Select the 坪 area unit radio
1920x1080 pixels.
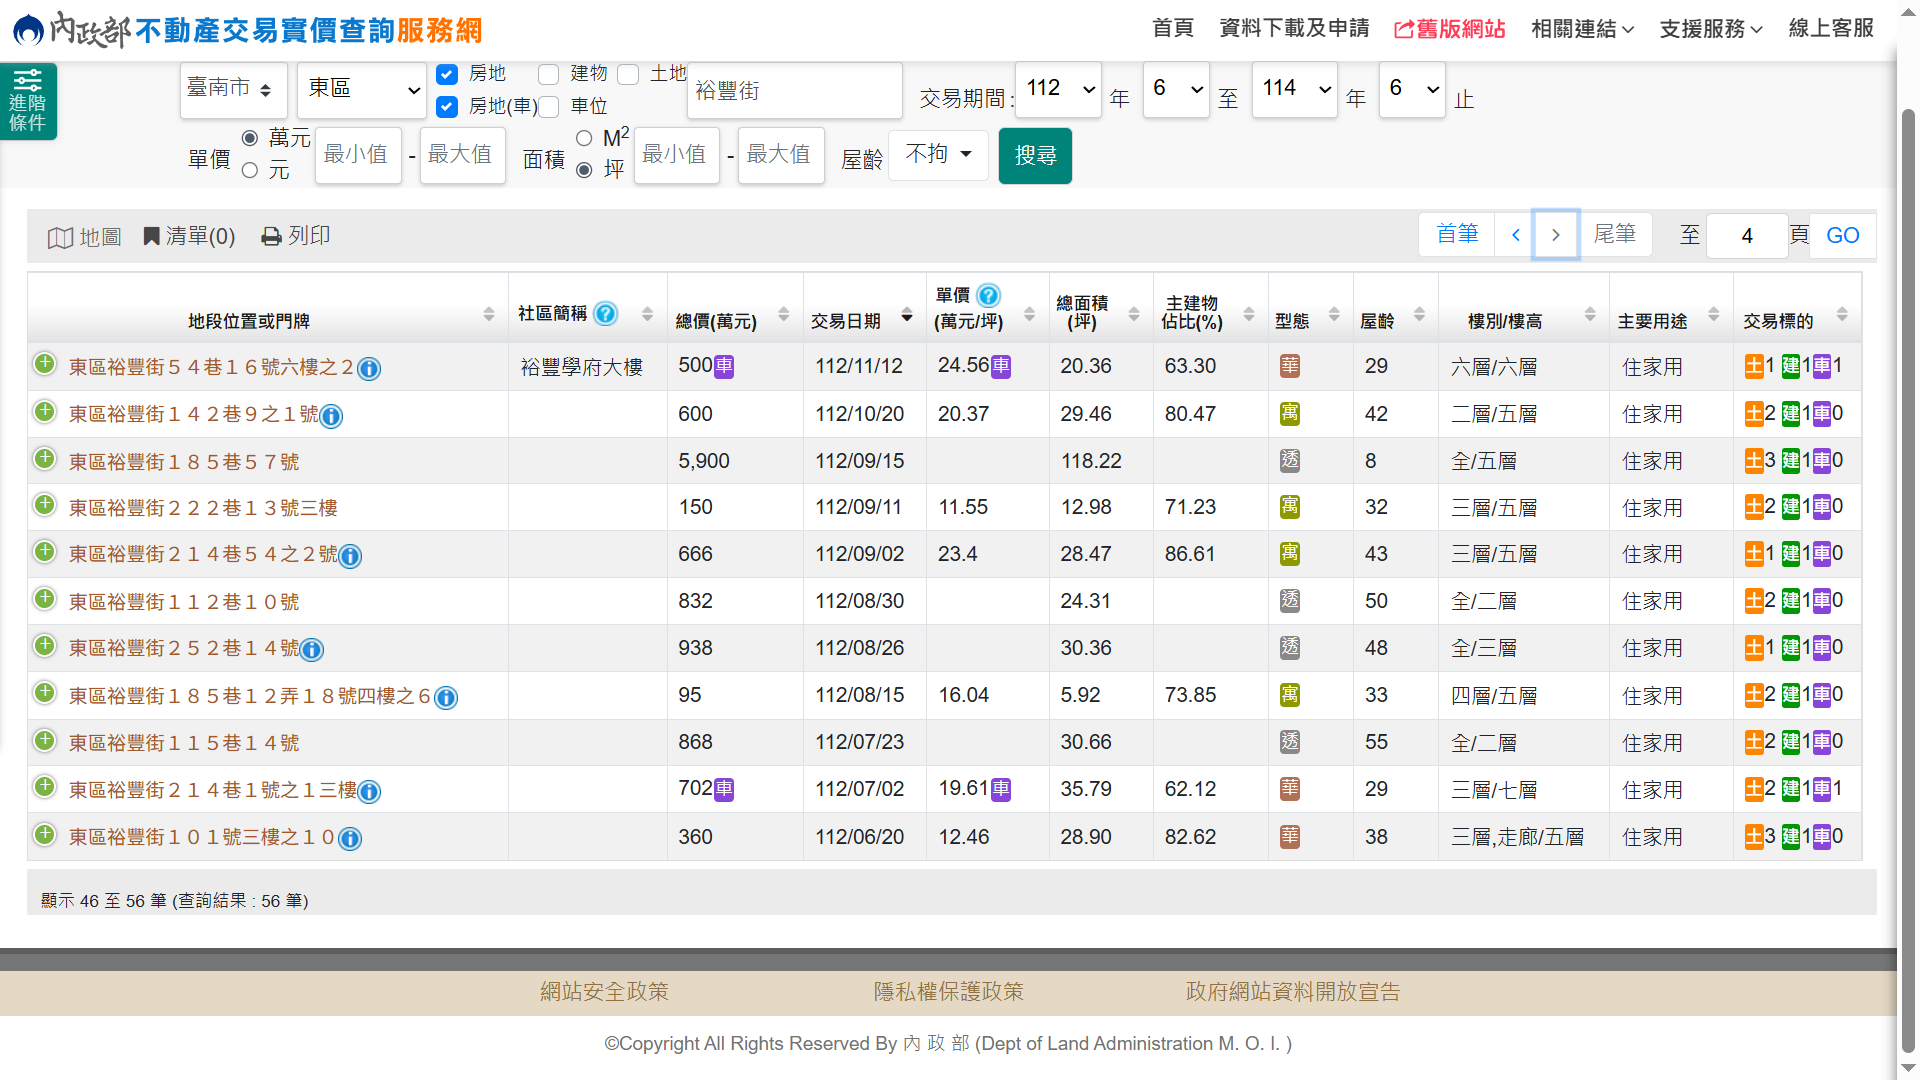pyautogui.click(x=584, y=170)
